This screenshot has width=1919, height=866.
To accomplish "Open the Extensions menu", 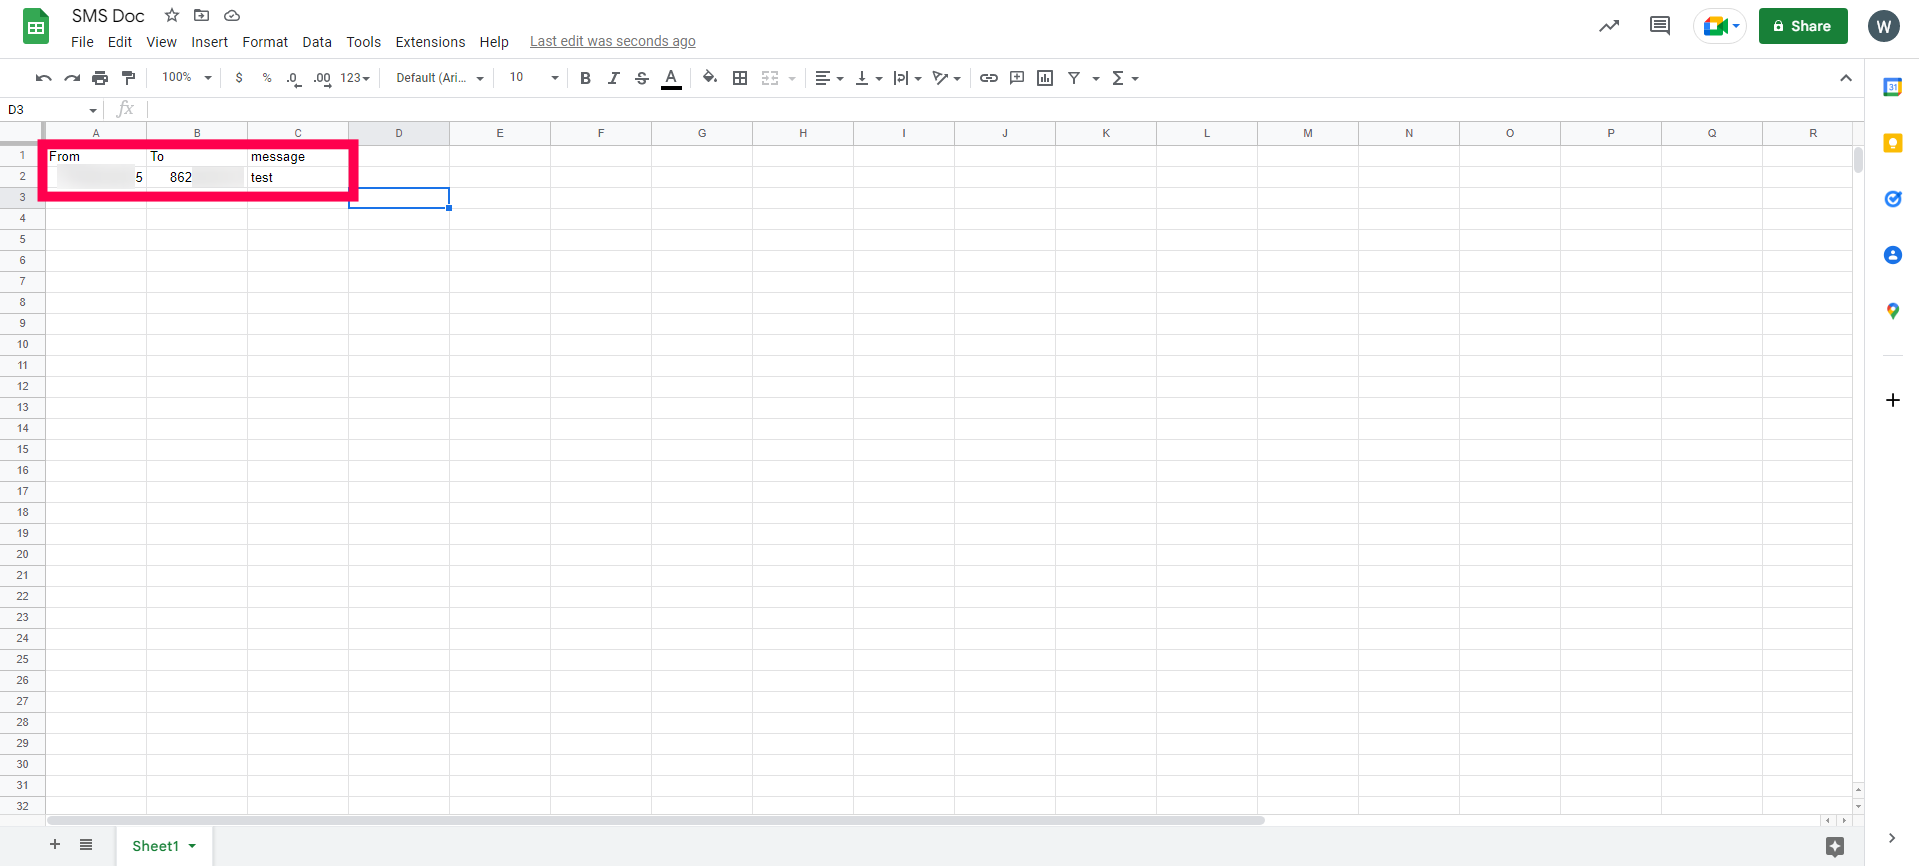I will [x=430, y=42].
